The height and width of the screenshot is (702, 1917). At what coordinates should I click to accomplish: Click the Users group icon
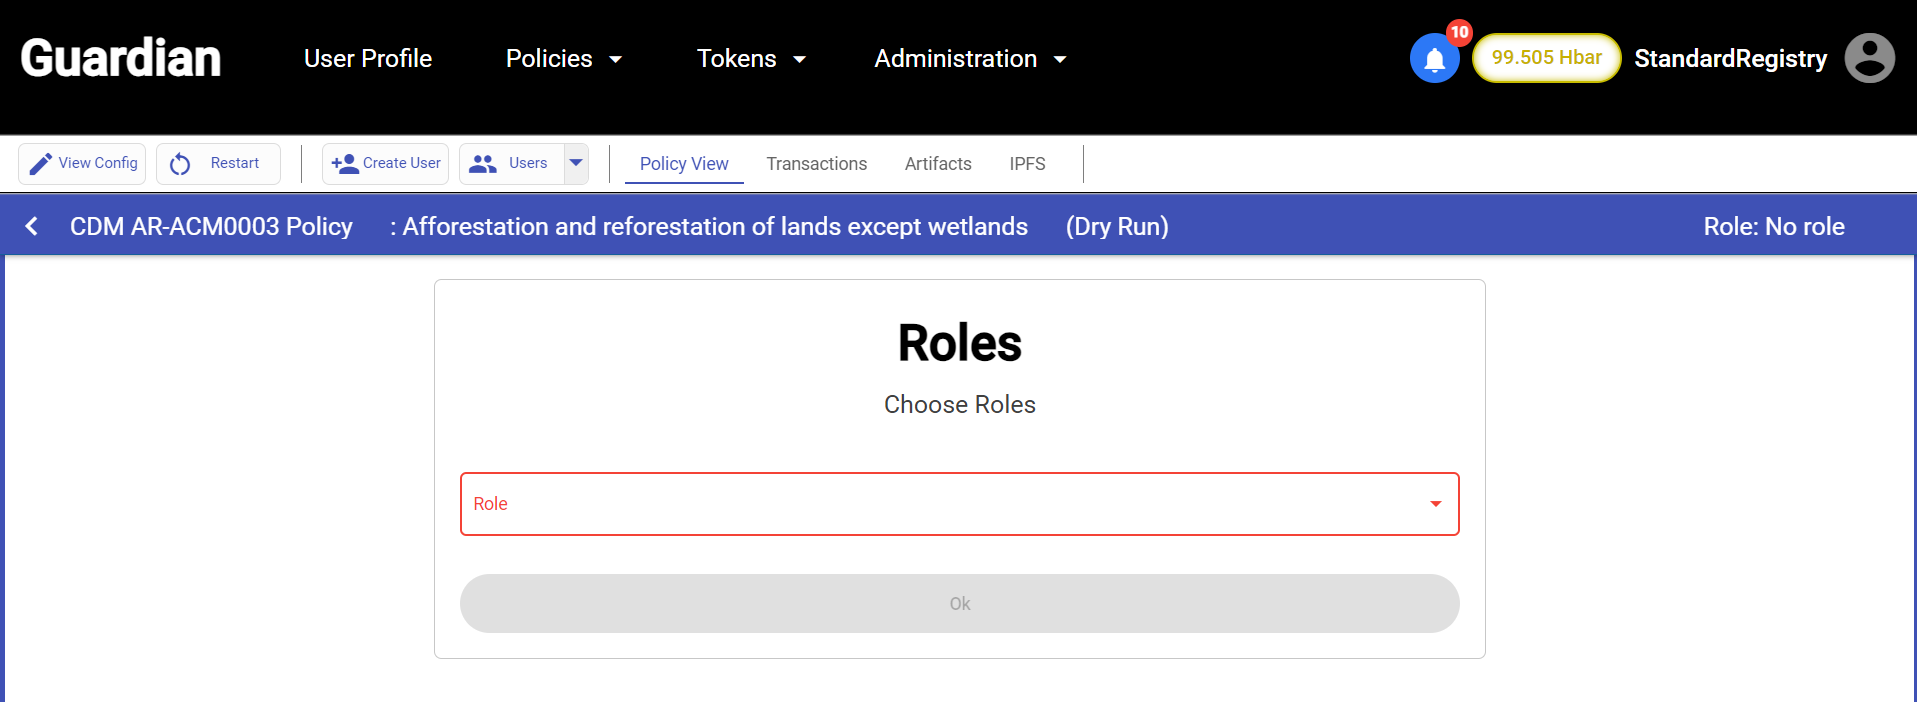point(483,164)
